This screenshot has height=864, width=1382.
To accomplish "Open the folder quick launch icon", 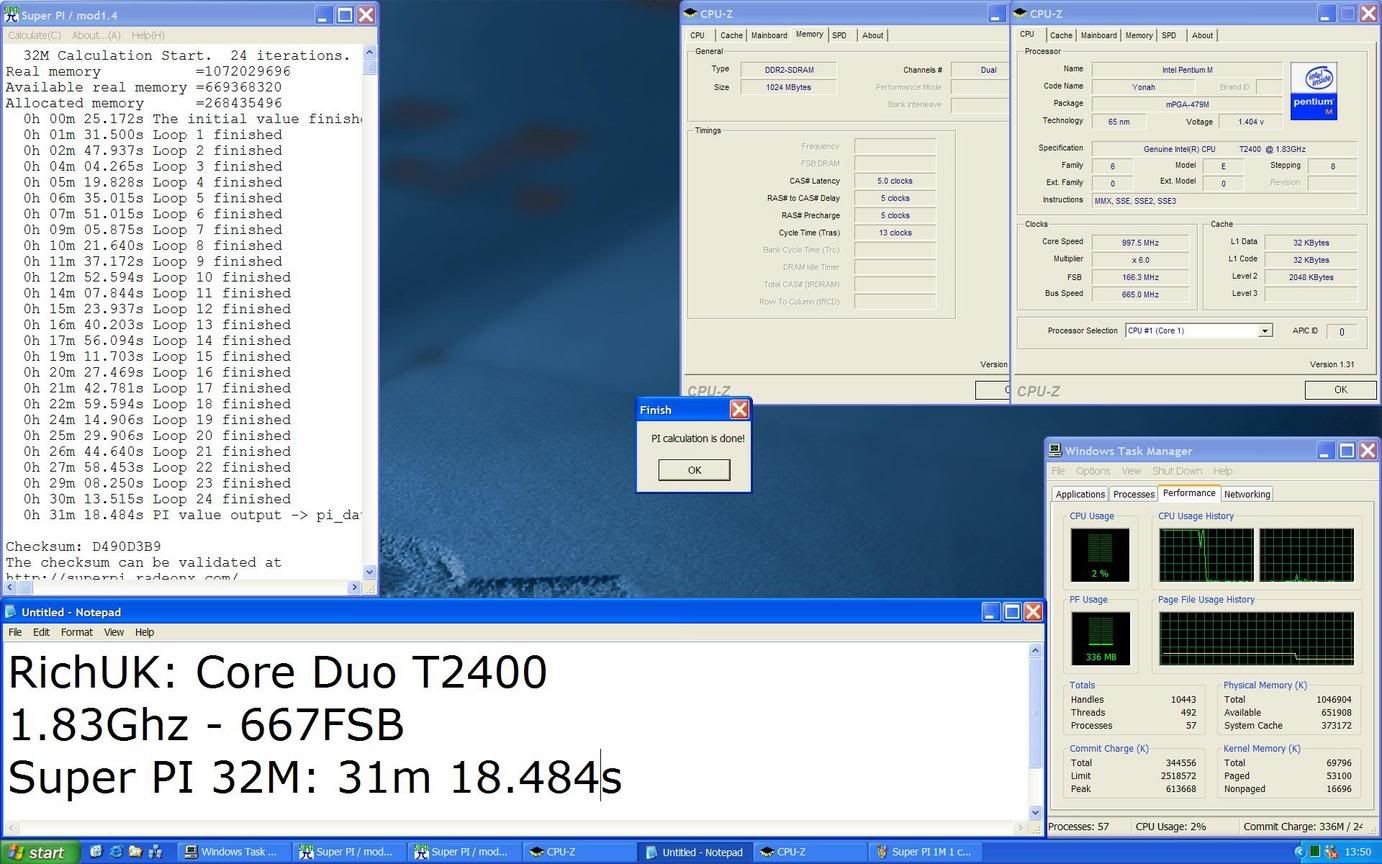I will click(x=136, y=852).
